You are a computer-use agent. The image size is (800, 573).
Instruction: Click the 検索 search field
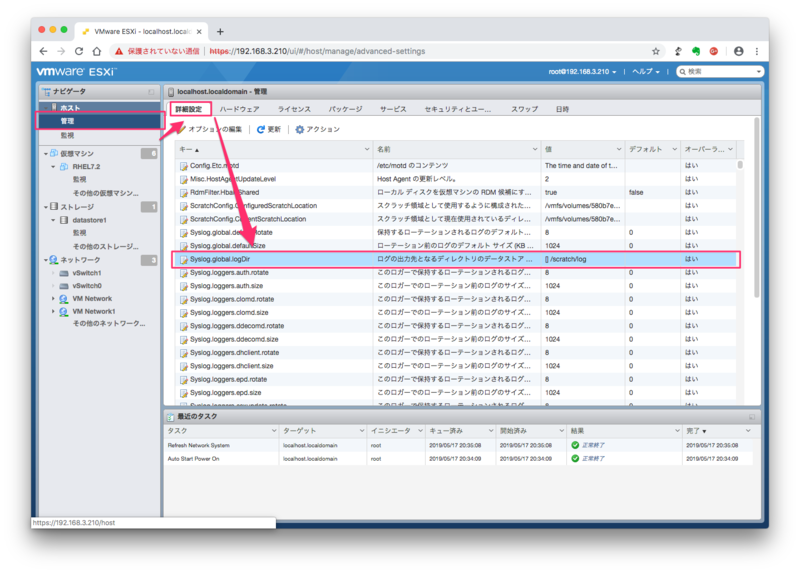(719, 71)
